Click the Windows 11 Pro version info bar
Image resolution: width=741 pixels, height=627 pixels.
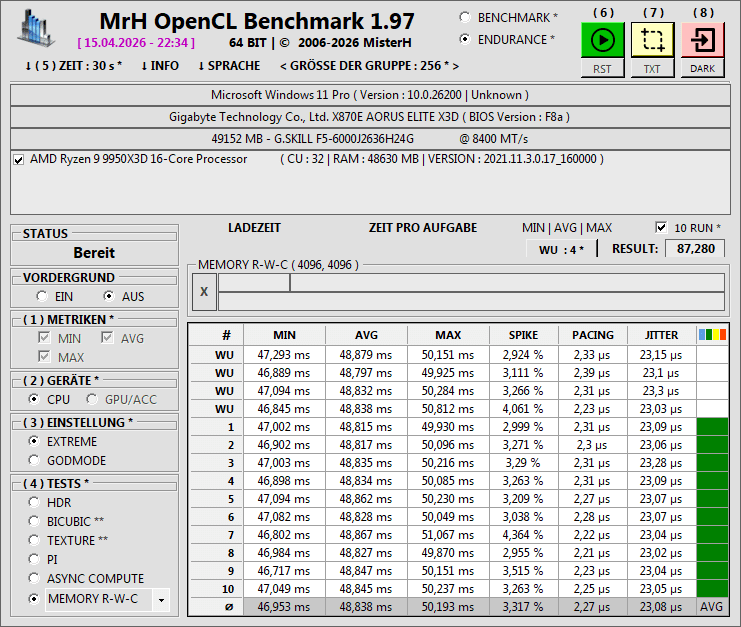click(x=370, y=95)
